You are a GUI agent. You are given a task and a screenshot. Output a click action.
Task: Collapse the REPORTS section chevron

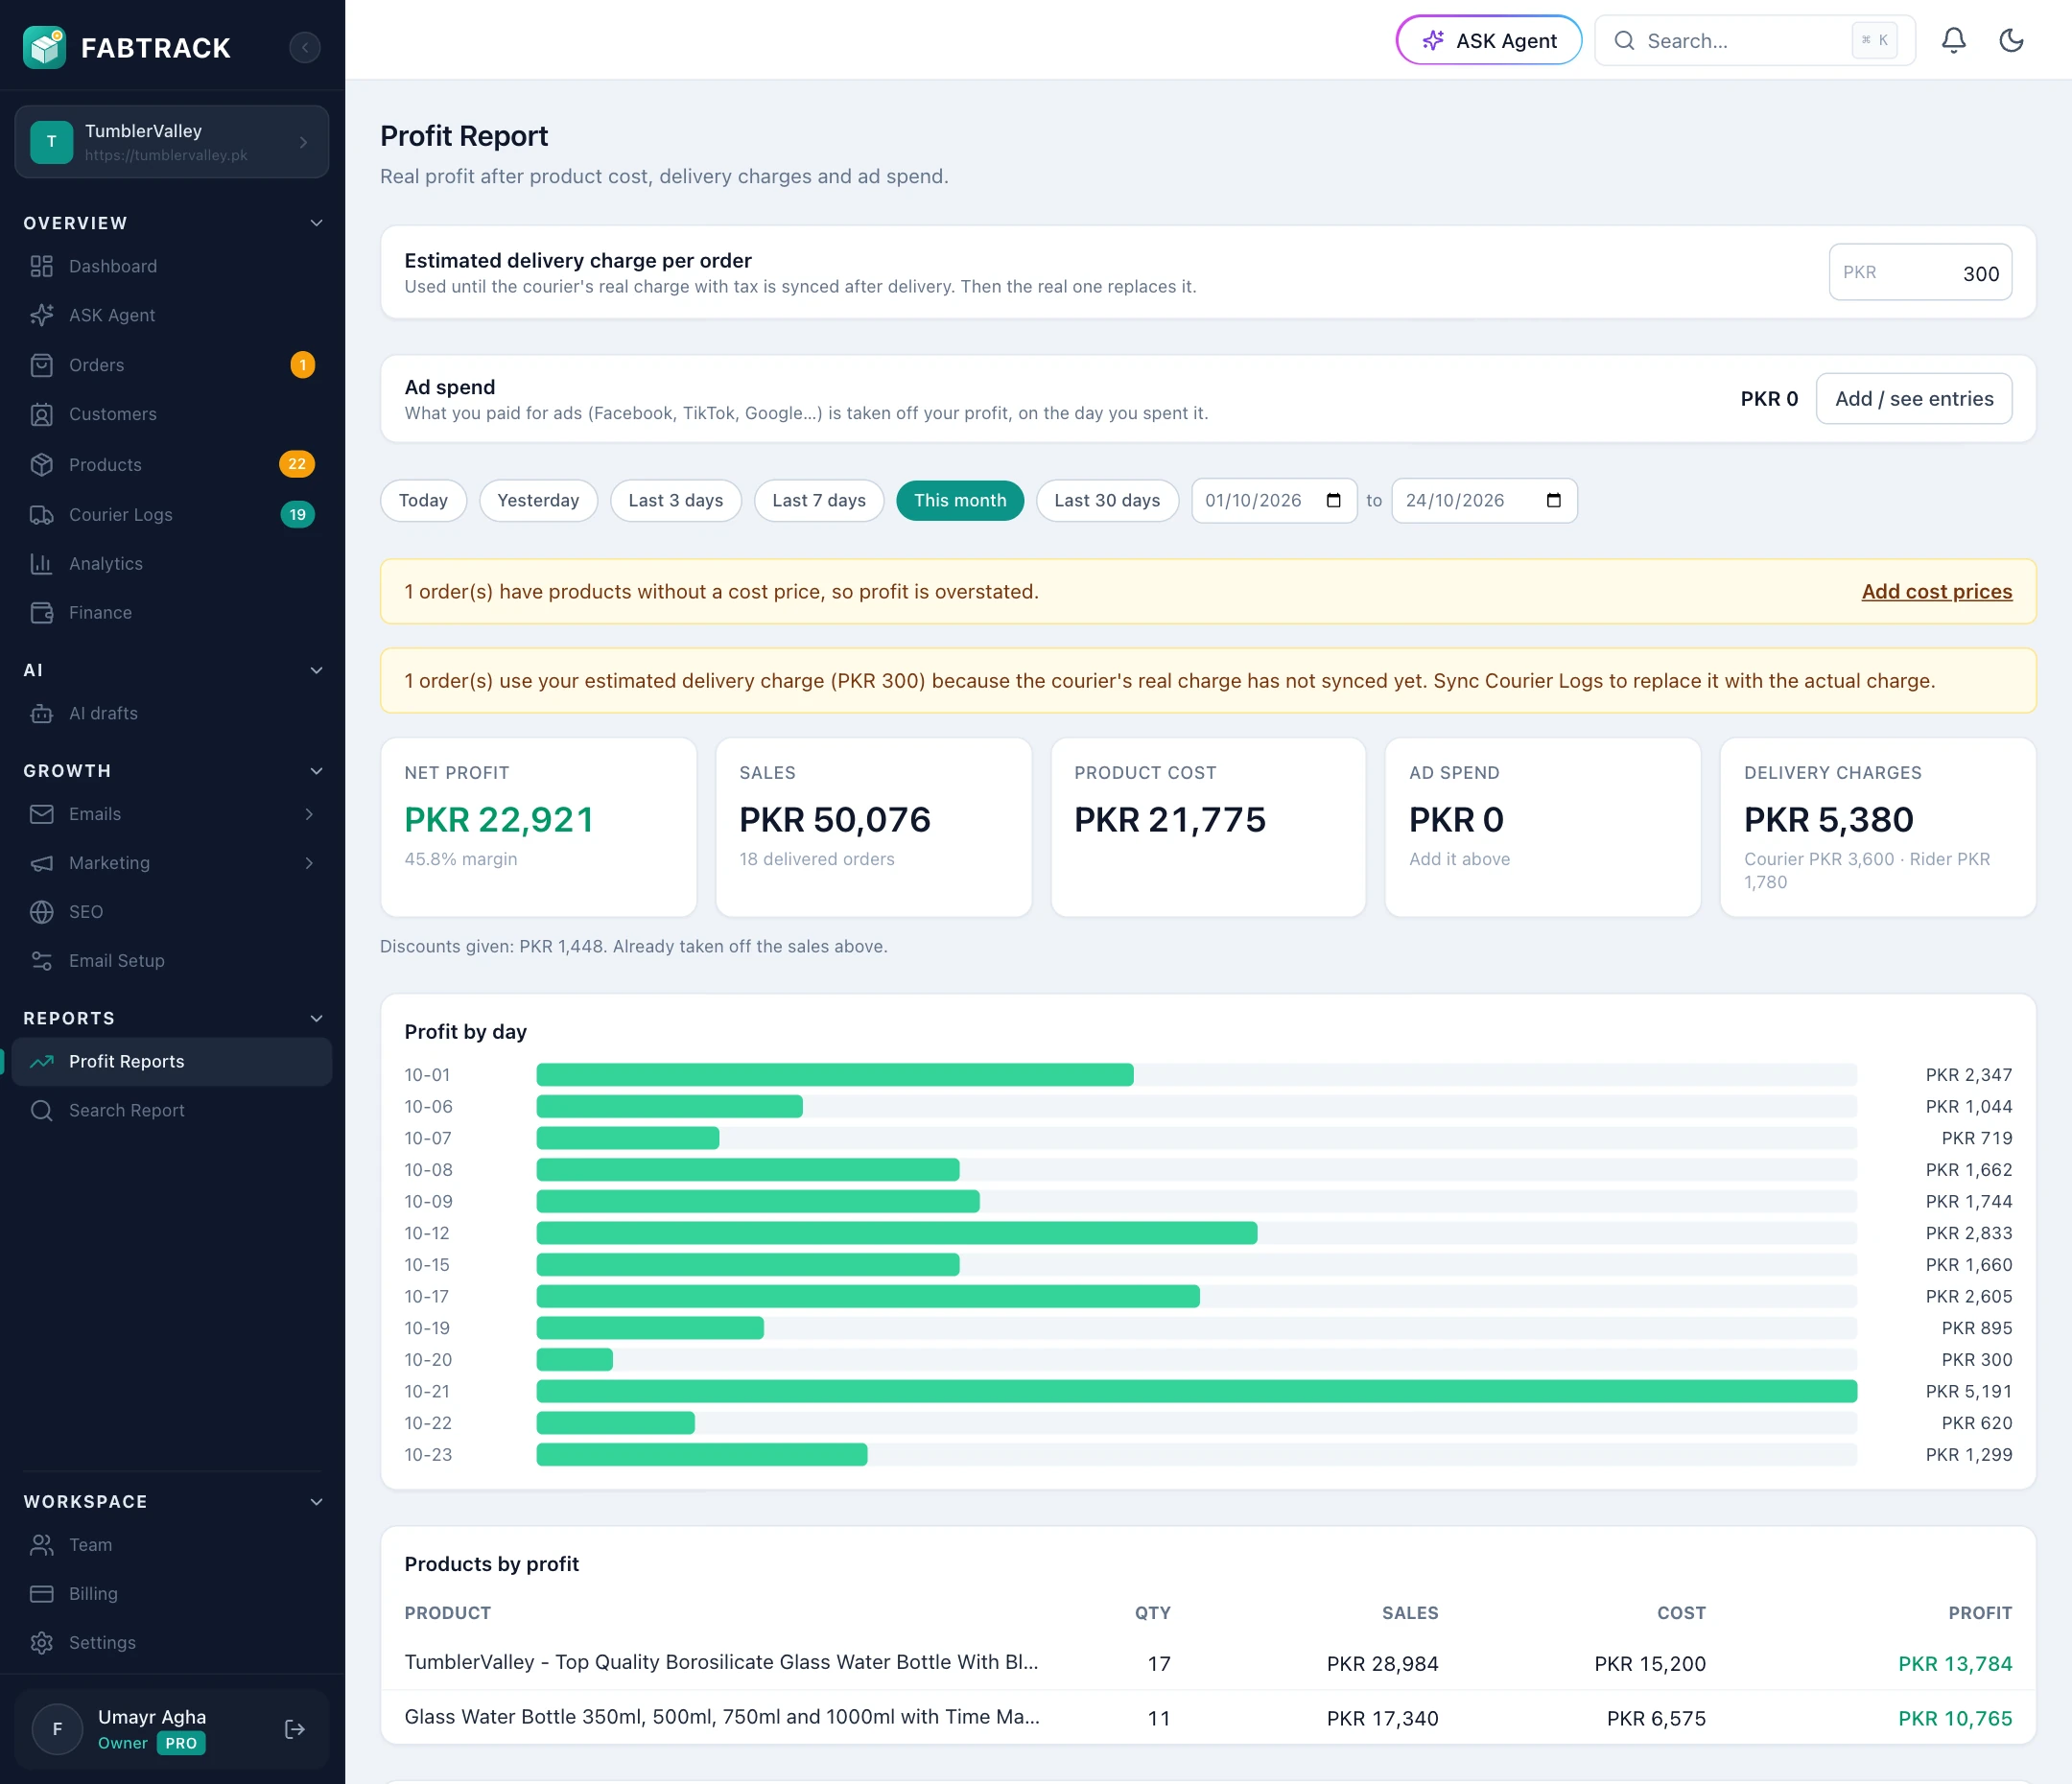pos(316,1018)
